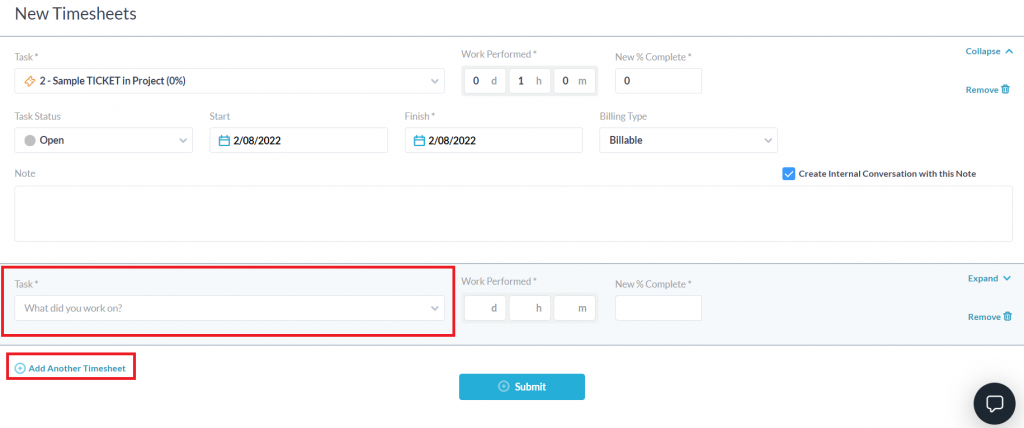Screen dimensions: 1024x428
Task: Collapse the first timesheet entry
Action: pos(989,51)
